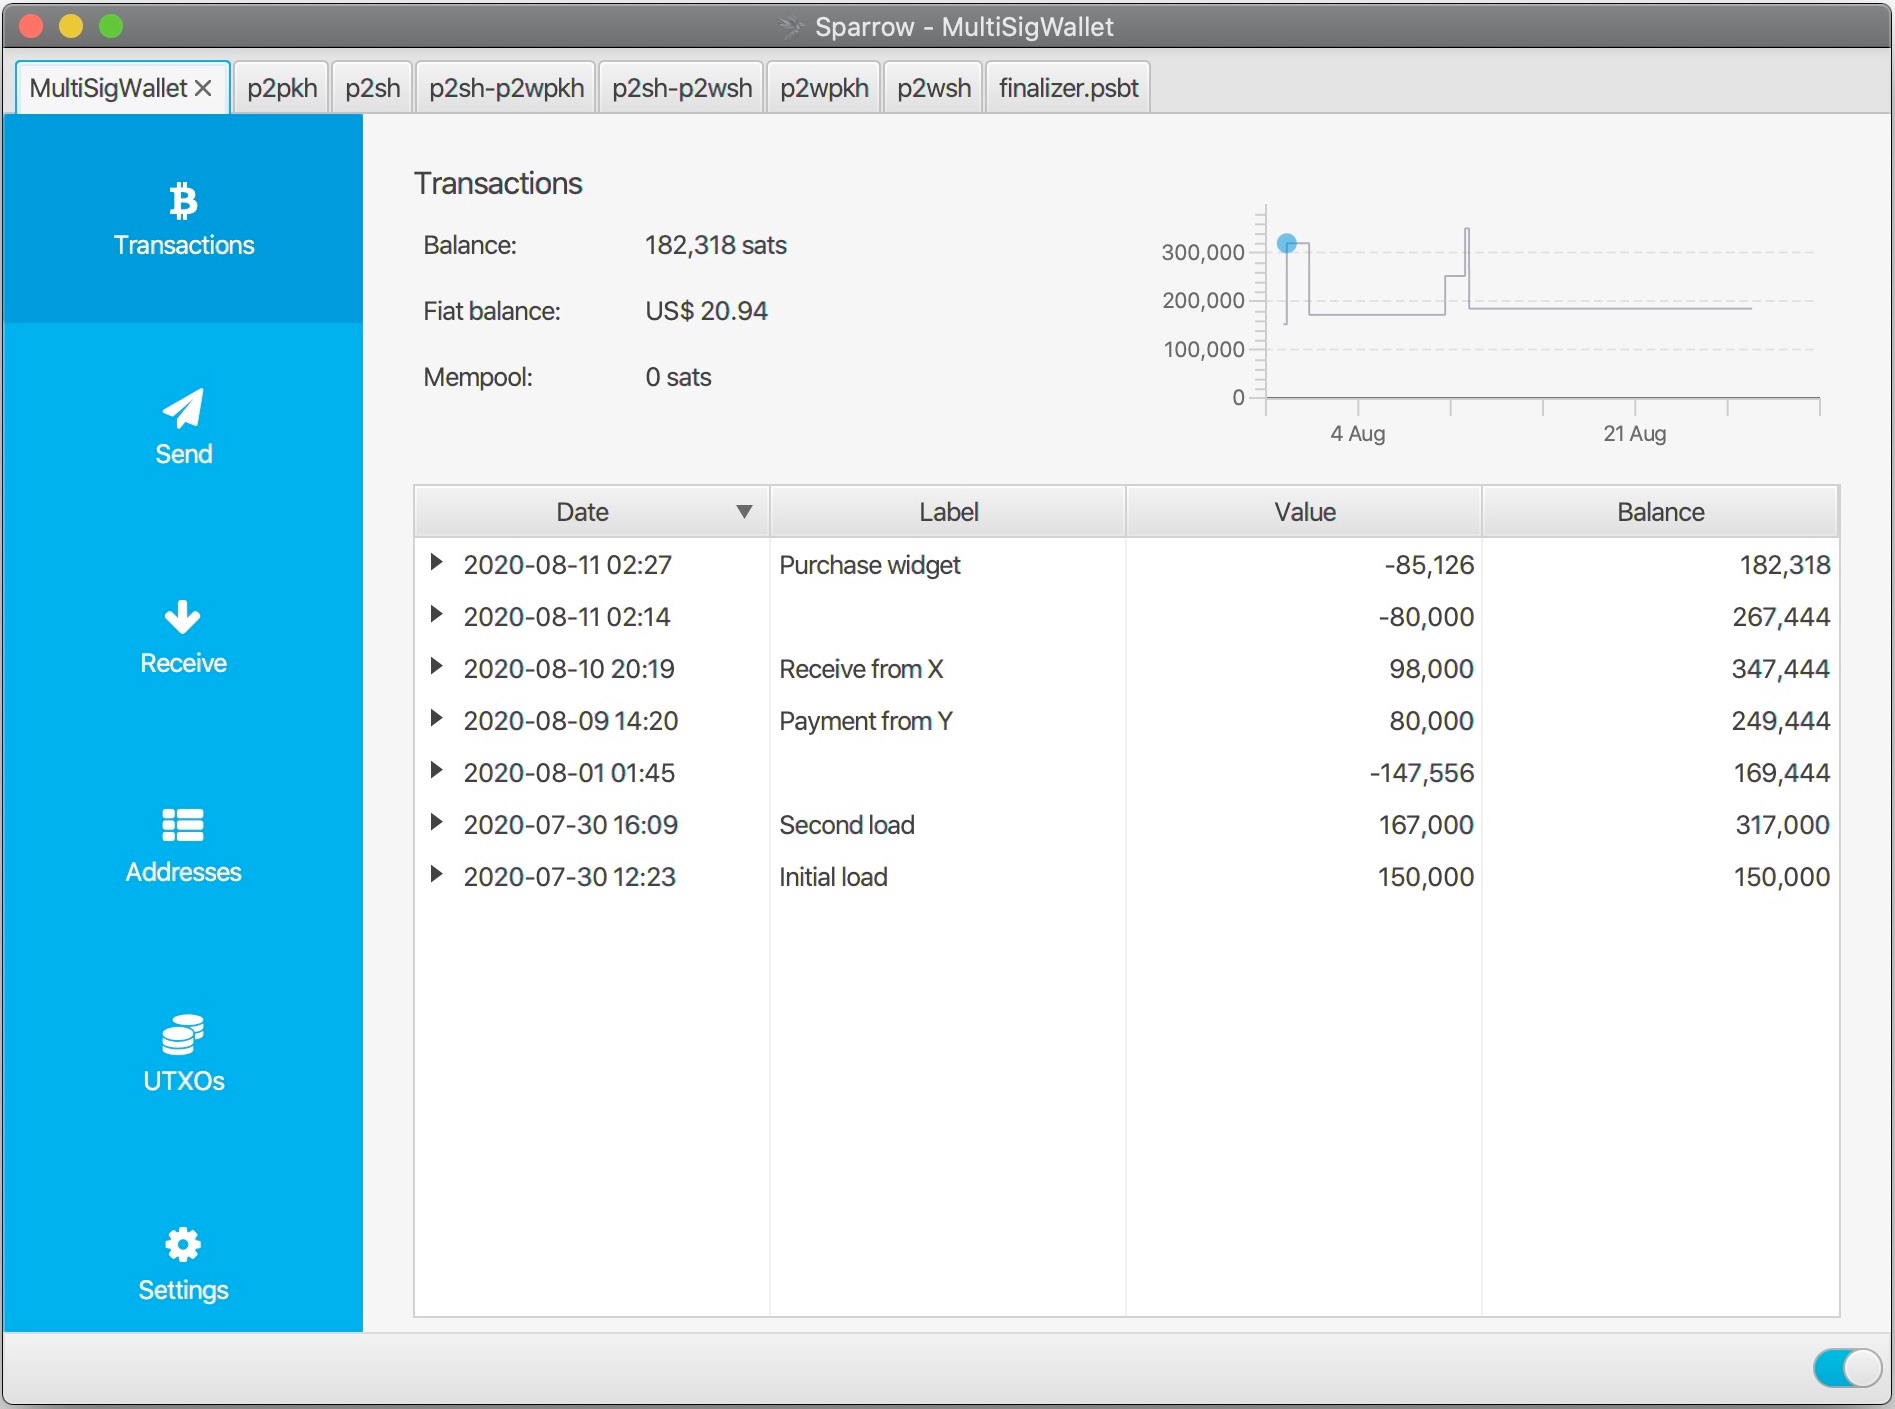
Task: Click the 167,000 value cell
Action: click(1304, 825)
